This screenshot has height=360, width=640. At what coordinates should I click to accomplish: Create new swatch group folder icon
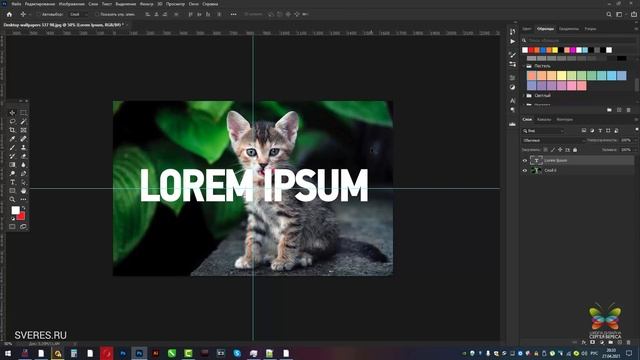609,110
